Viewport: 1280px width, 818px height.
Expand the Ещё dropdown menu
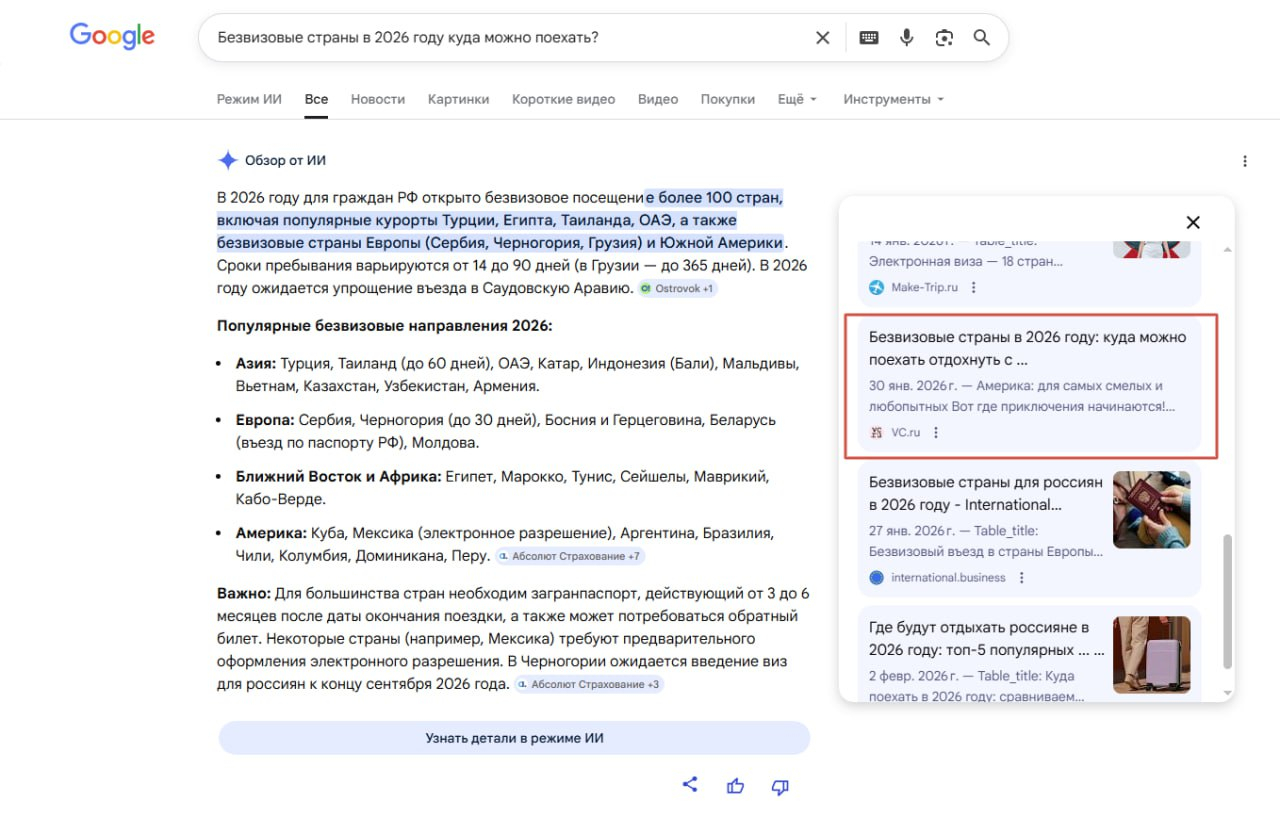click(797, 99)
